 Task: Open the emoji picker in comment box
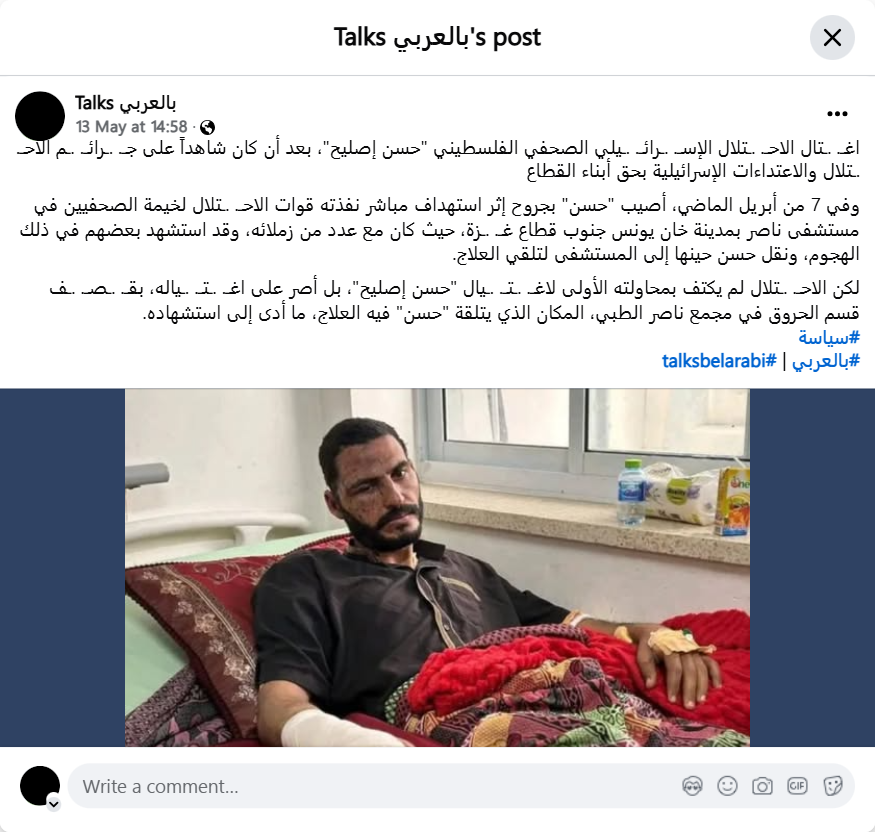tap(727, 786)
